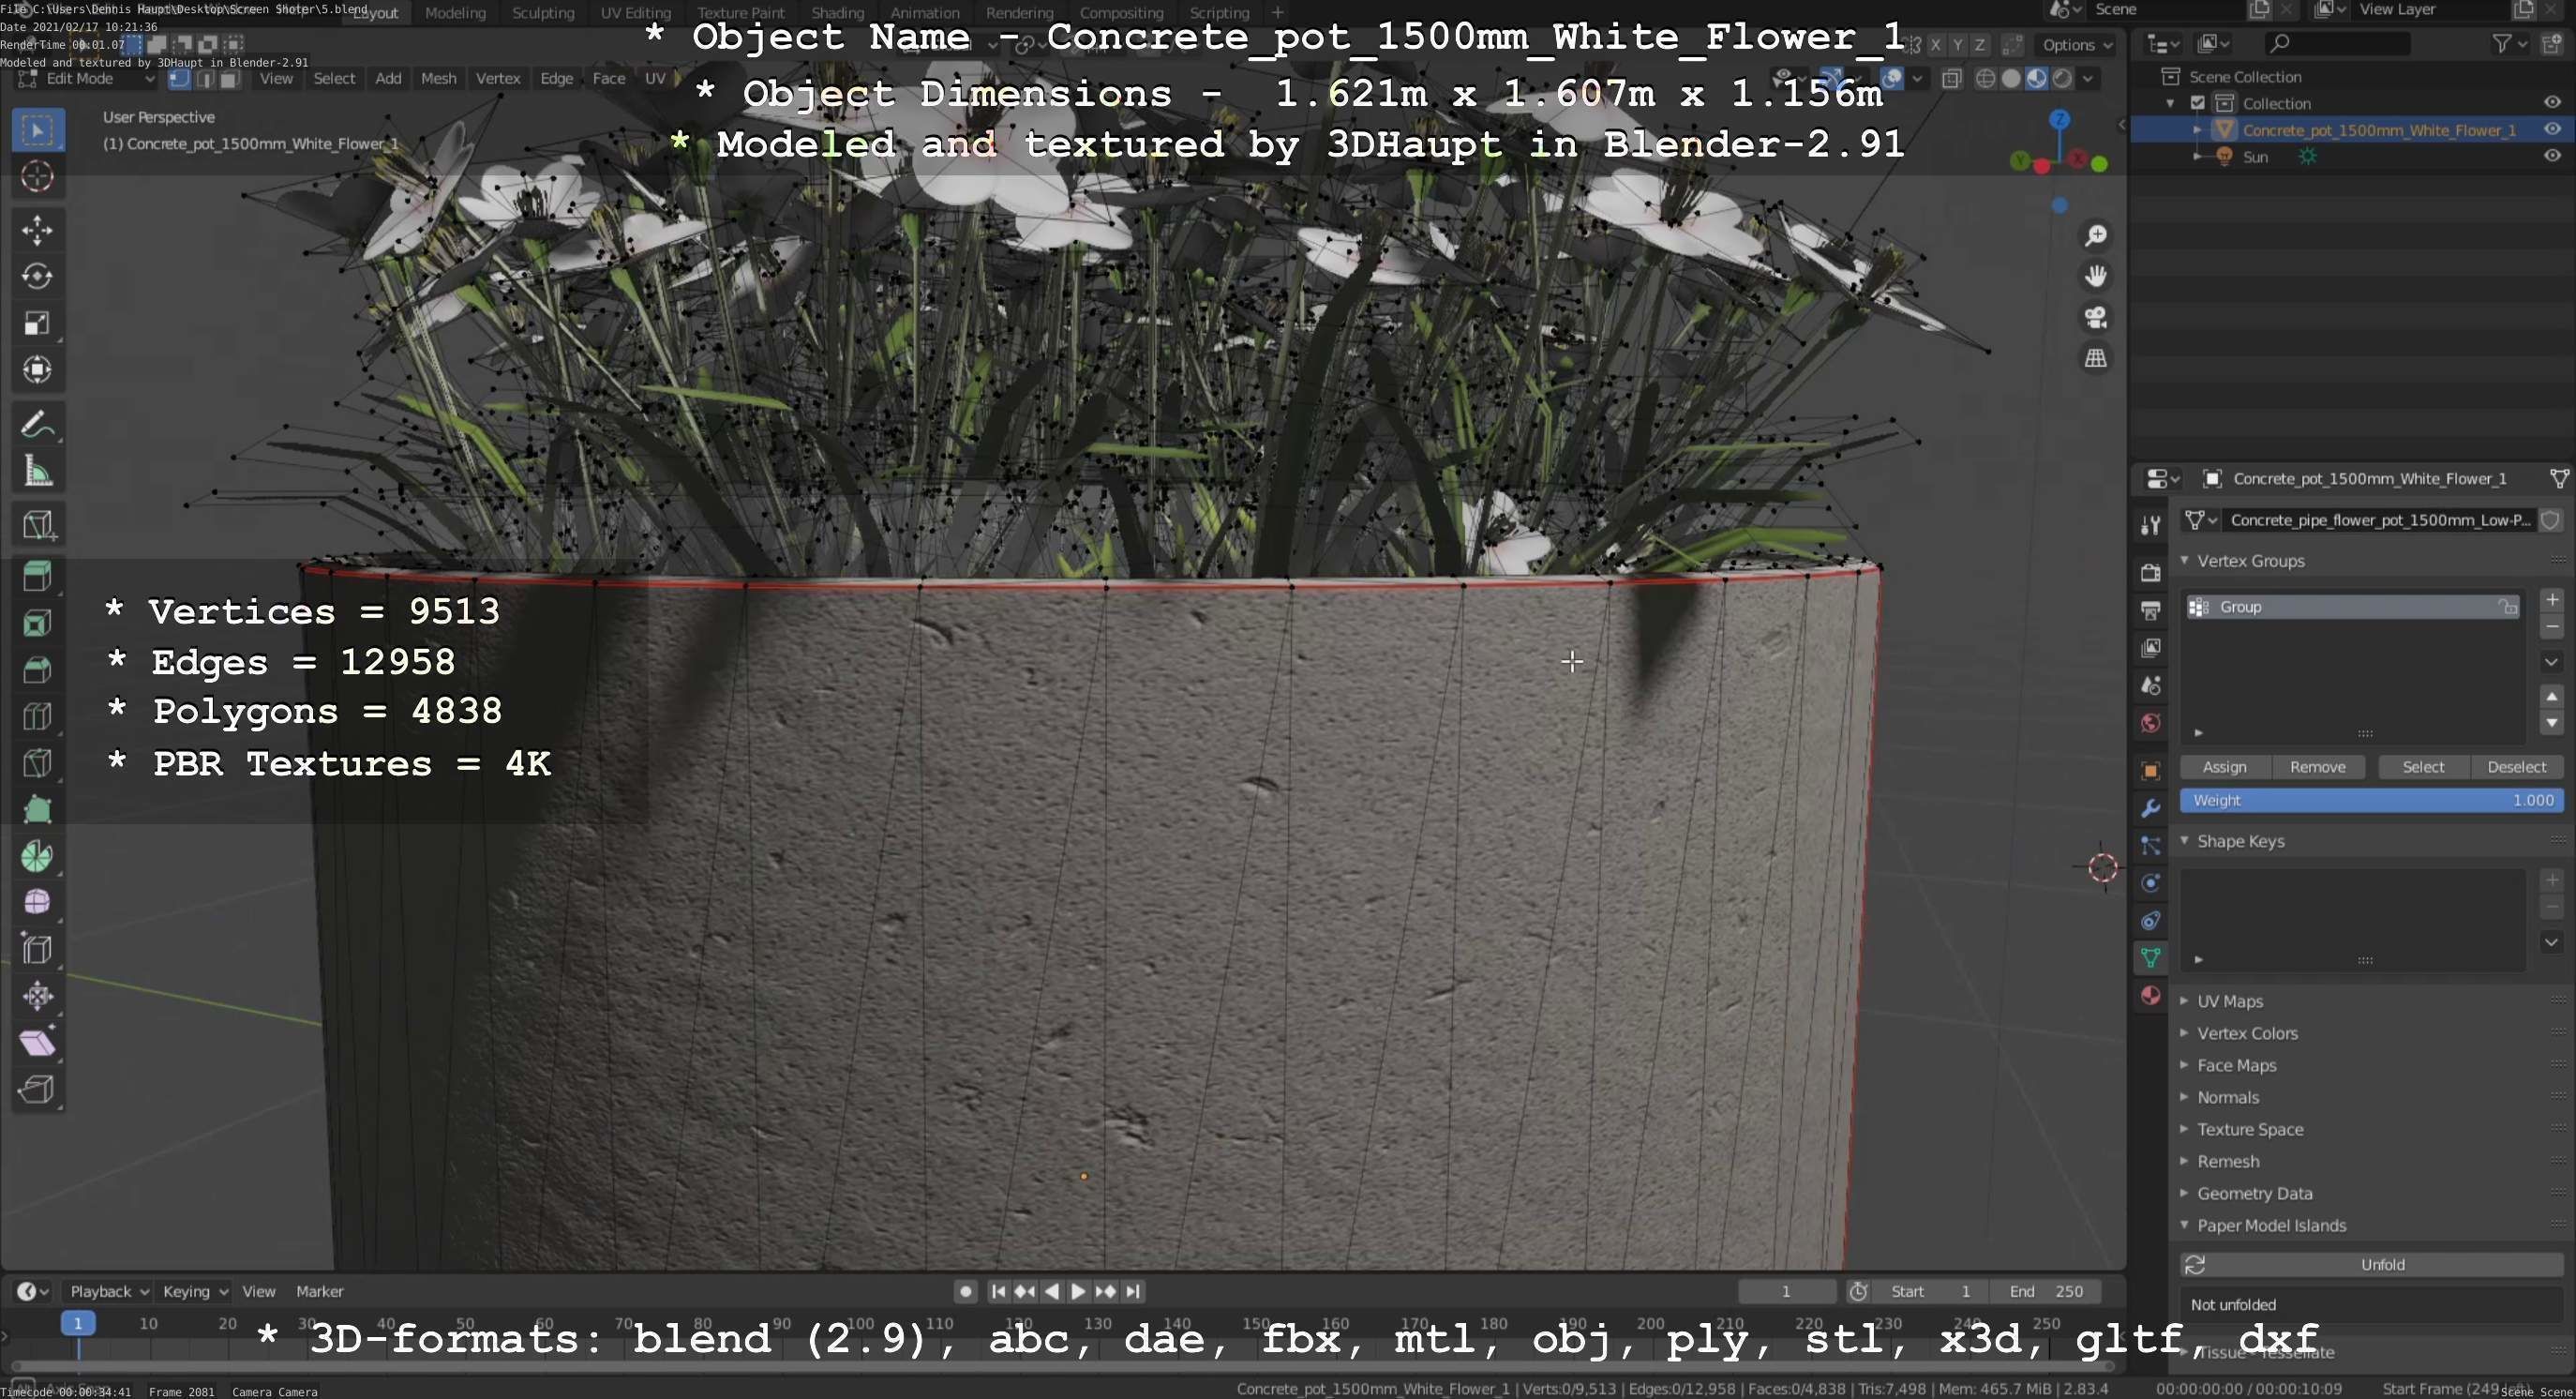Select the 3D Cursor tool
The height and width of the screenshot is (1399, 2576).
pos(37,176)
